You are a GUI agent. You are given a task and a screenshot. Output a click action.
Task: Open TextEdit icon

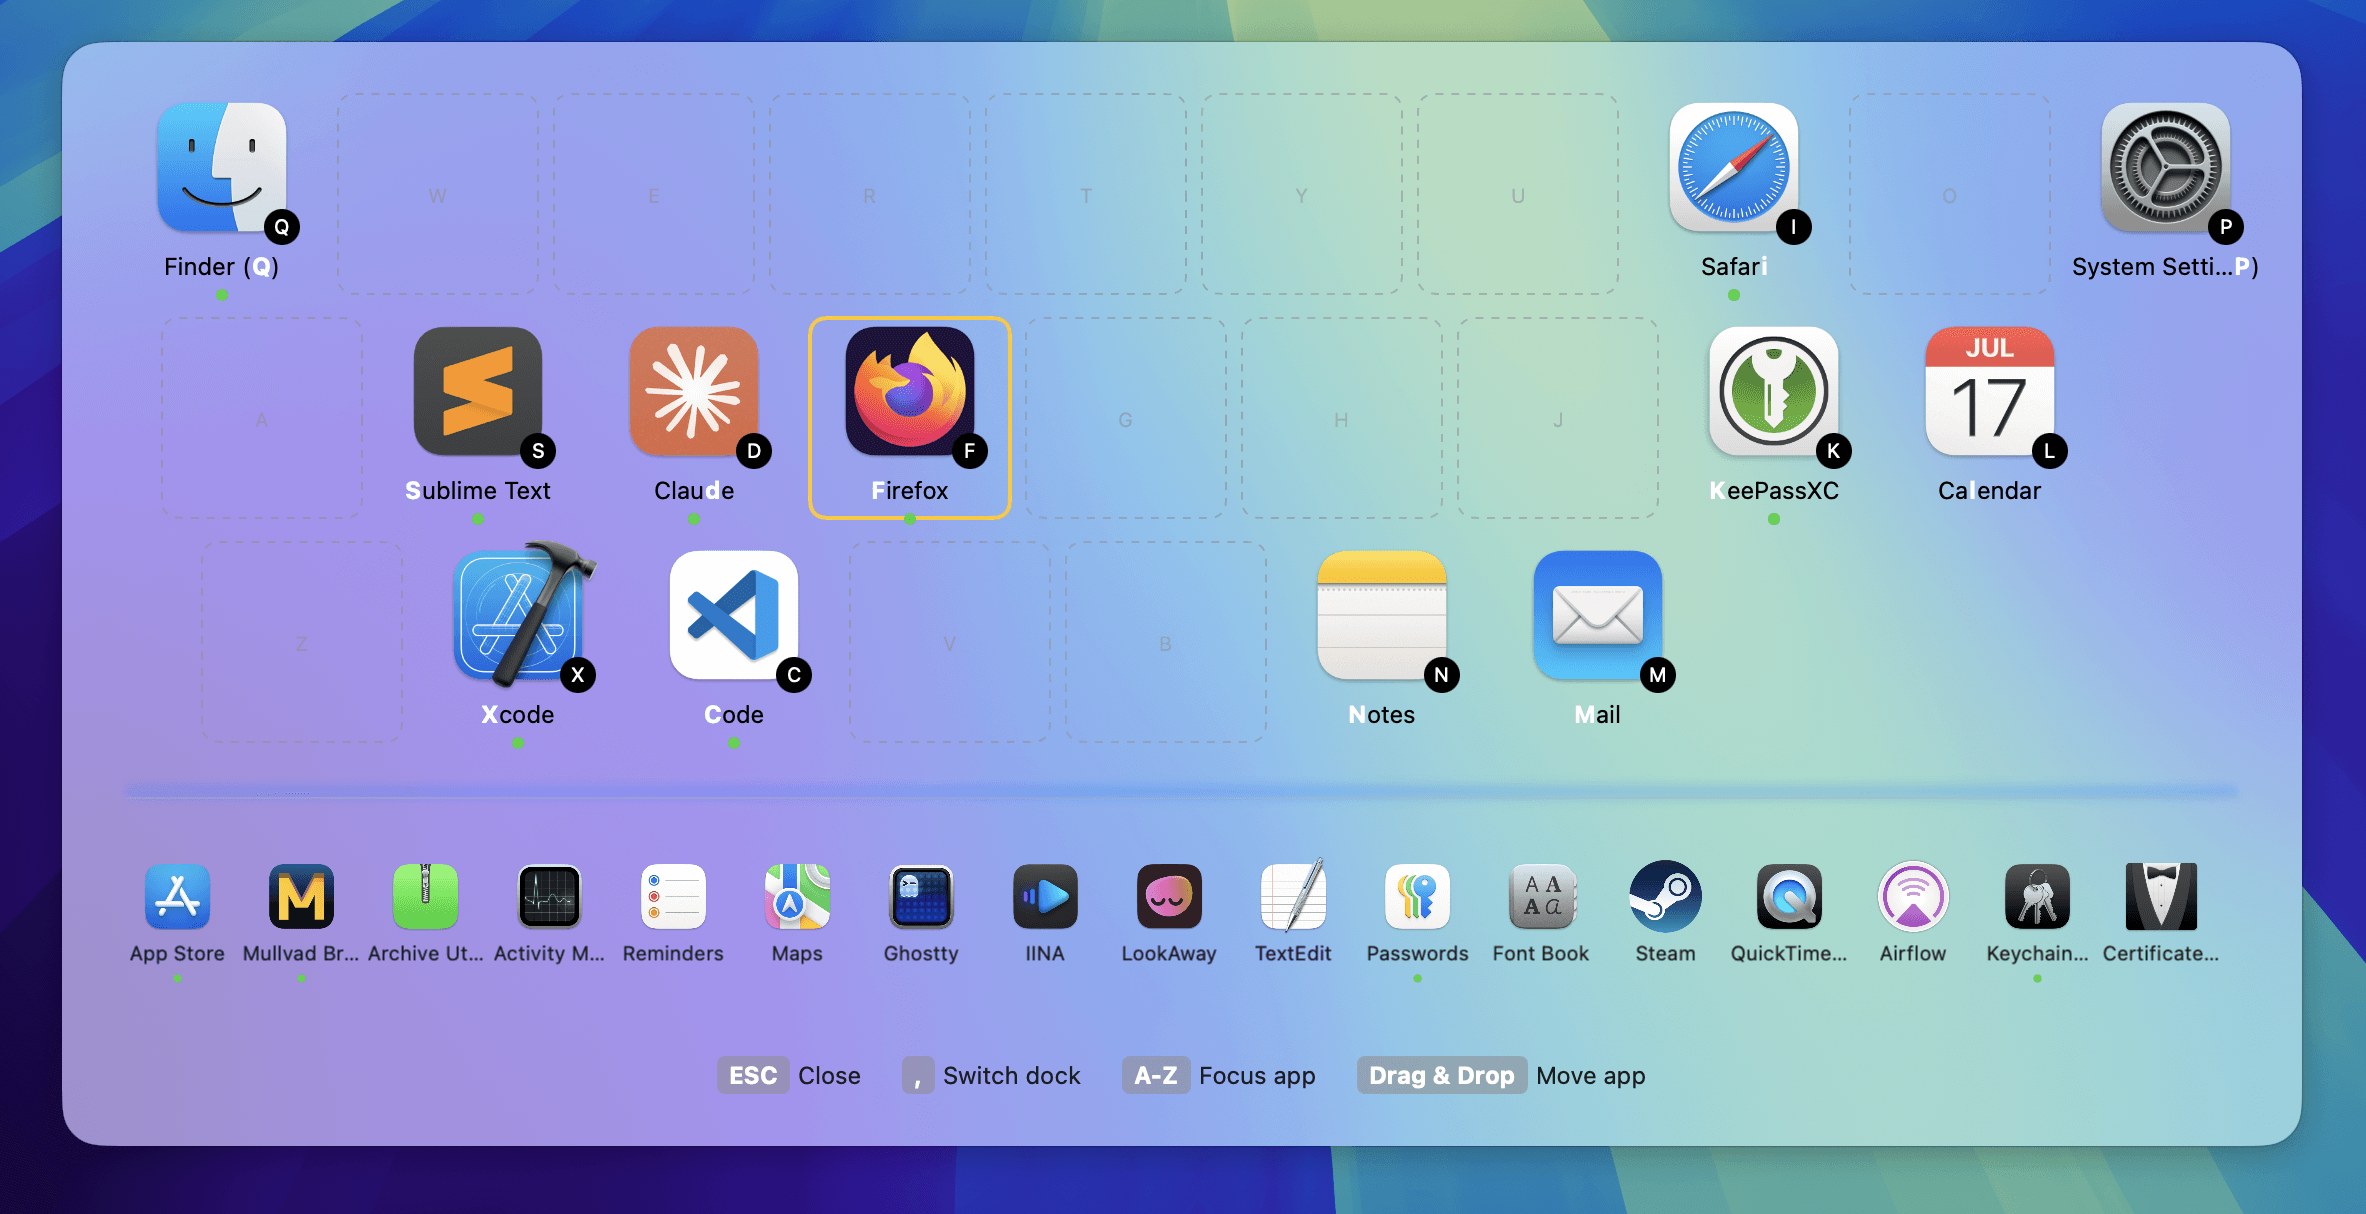[x=1293, y=895]
